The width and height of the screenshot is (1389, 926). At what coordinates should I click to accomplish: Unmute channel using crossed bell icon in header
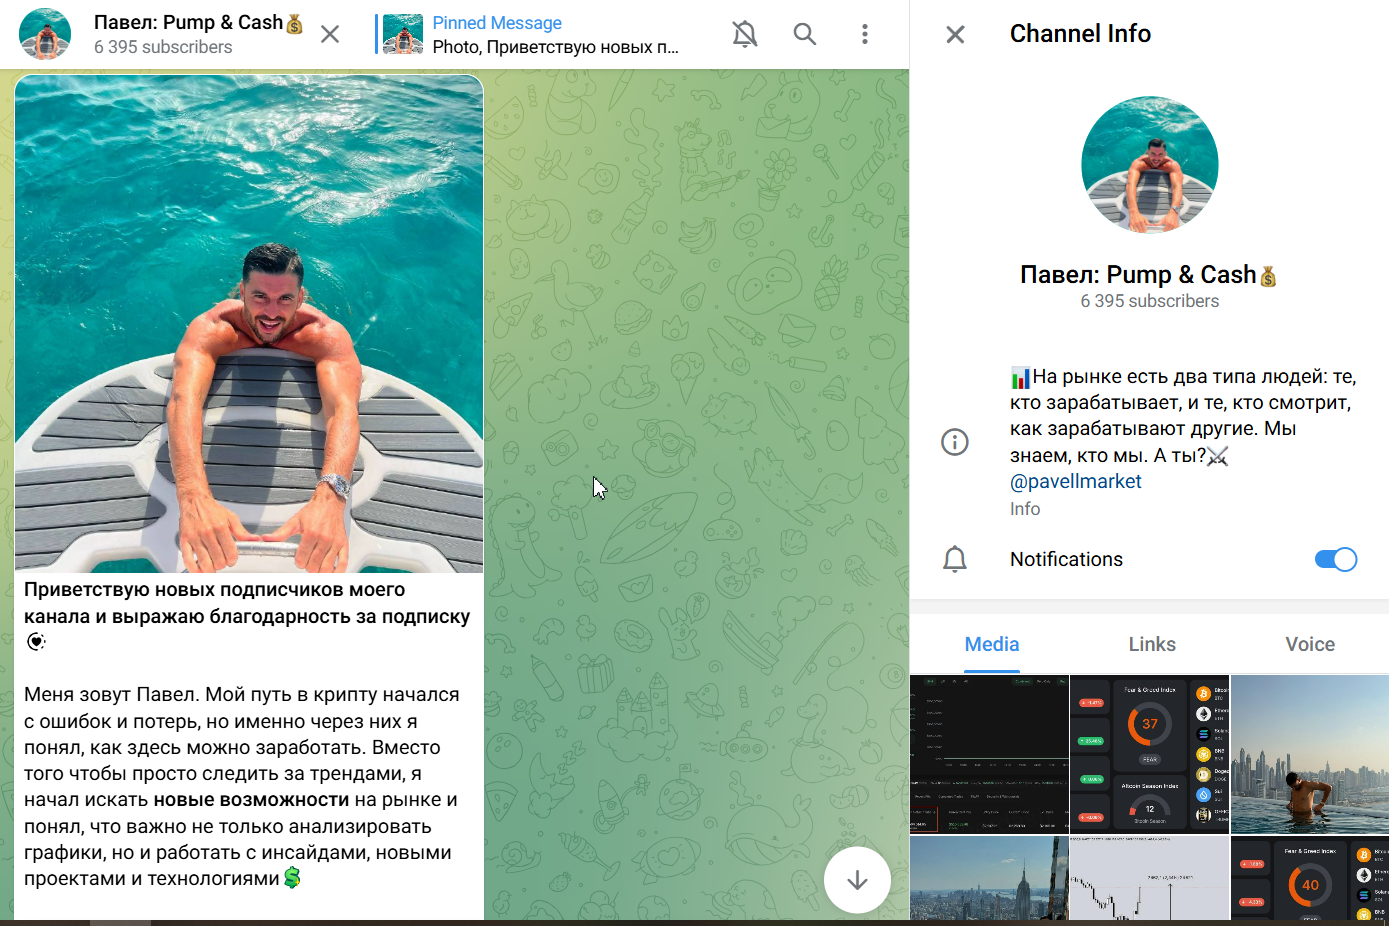point(745,34)
